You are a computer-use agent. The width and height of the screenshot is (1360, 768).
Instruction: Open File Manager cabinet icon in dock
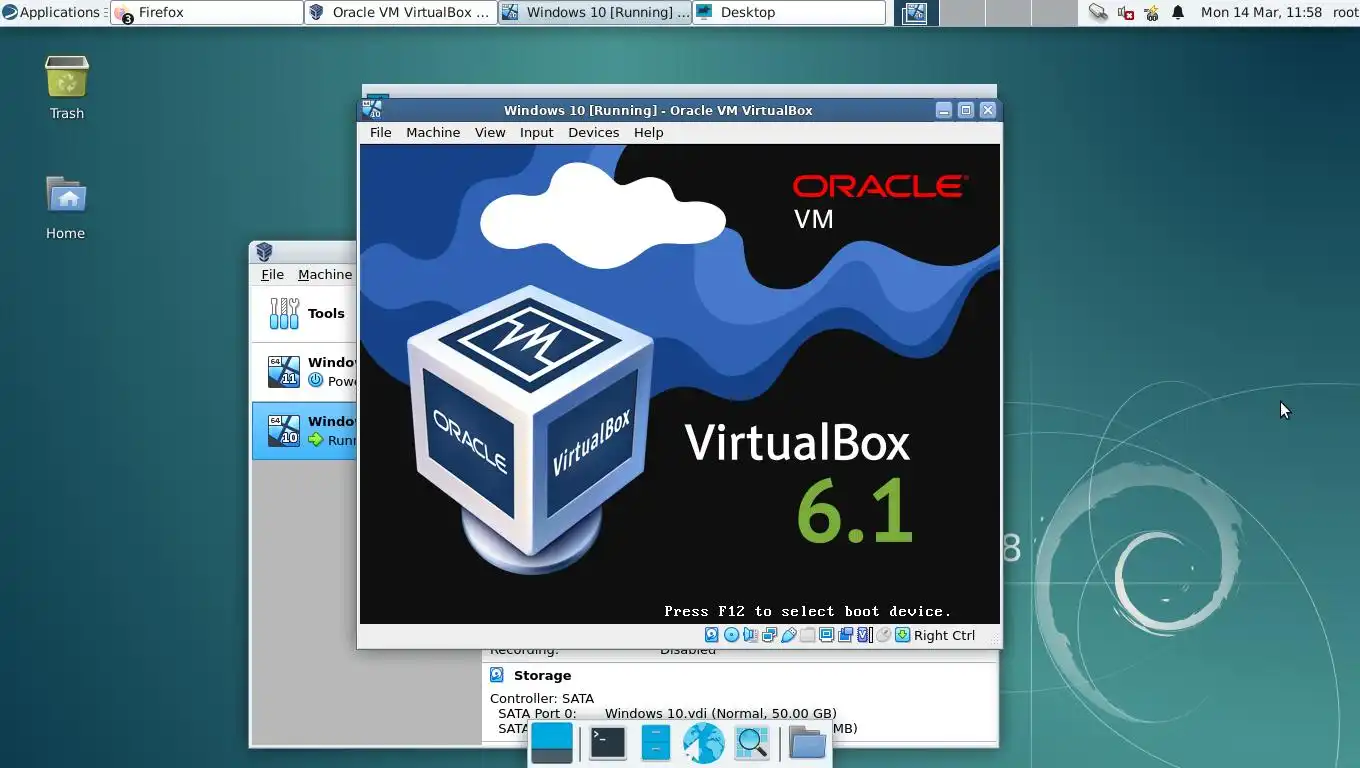pos(655,743)
